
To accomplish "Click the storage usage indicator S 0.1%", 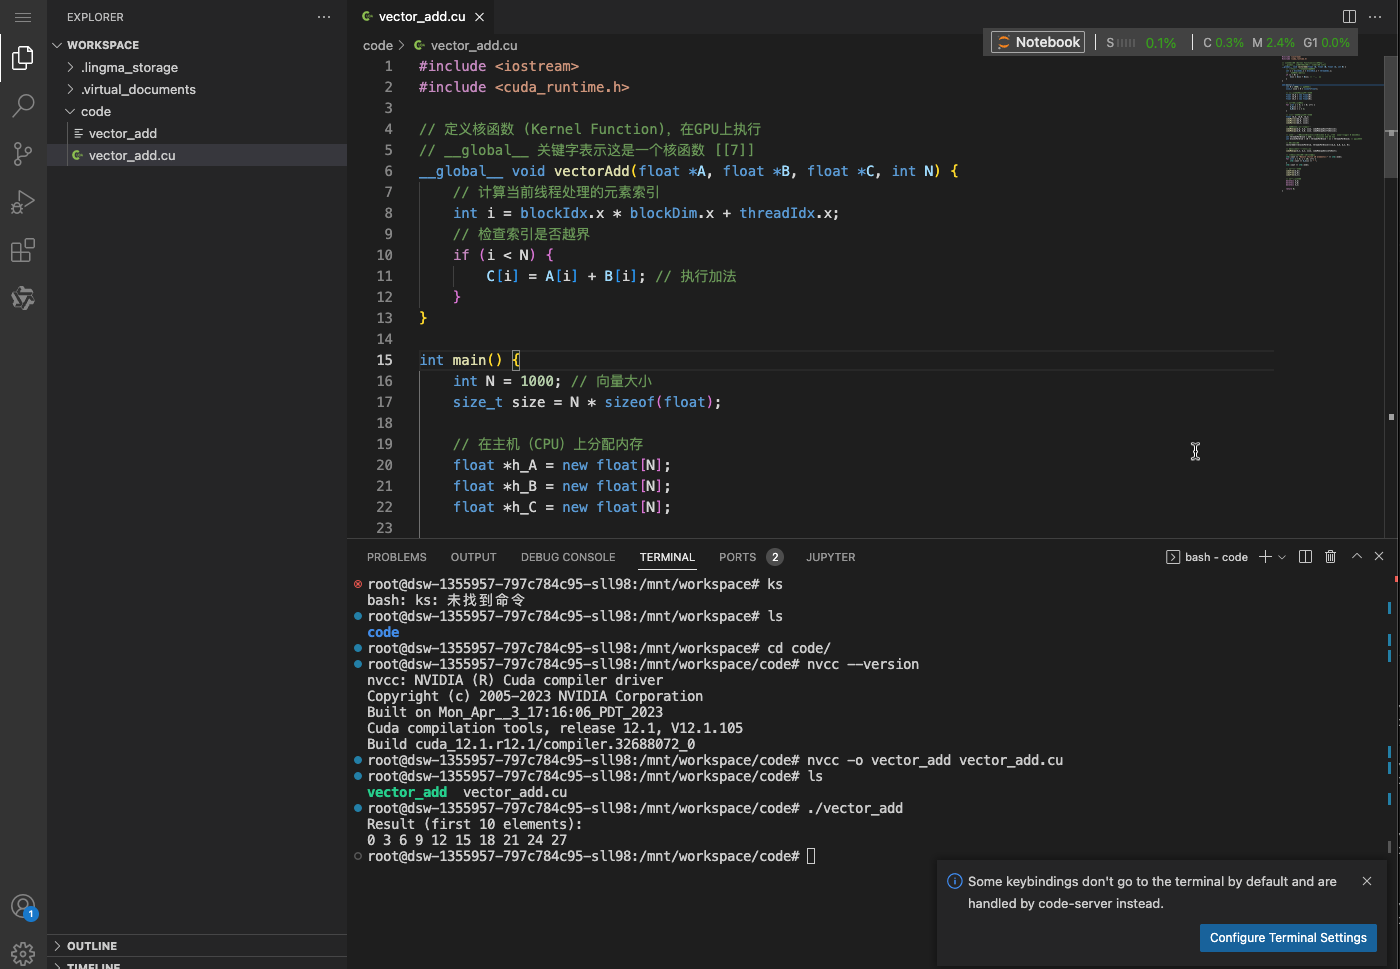I will point(1141,42).
